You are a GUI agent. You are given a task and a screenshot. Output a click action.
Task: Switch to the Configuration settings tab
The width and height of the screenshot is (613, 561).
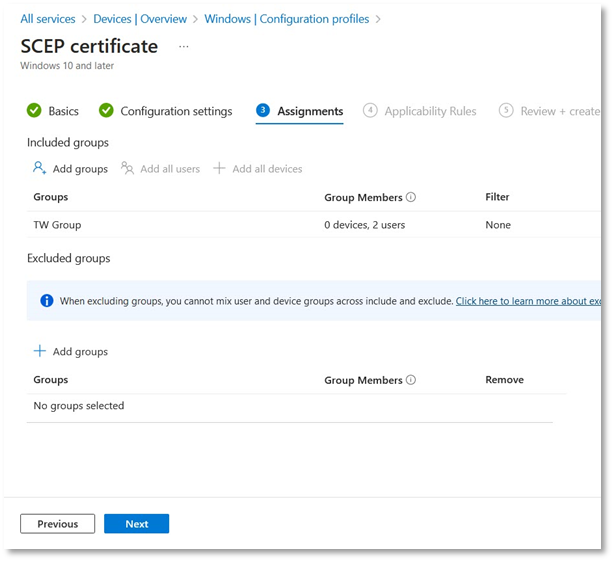(176, 111)
